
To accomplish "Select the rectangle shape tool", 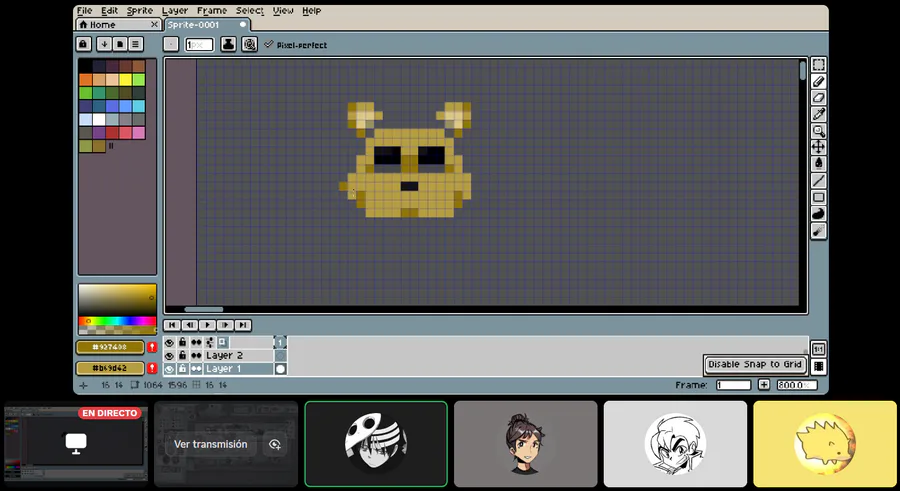I will tap(818, 197).
